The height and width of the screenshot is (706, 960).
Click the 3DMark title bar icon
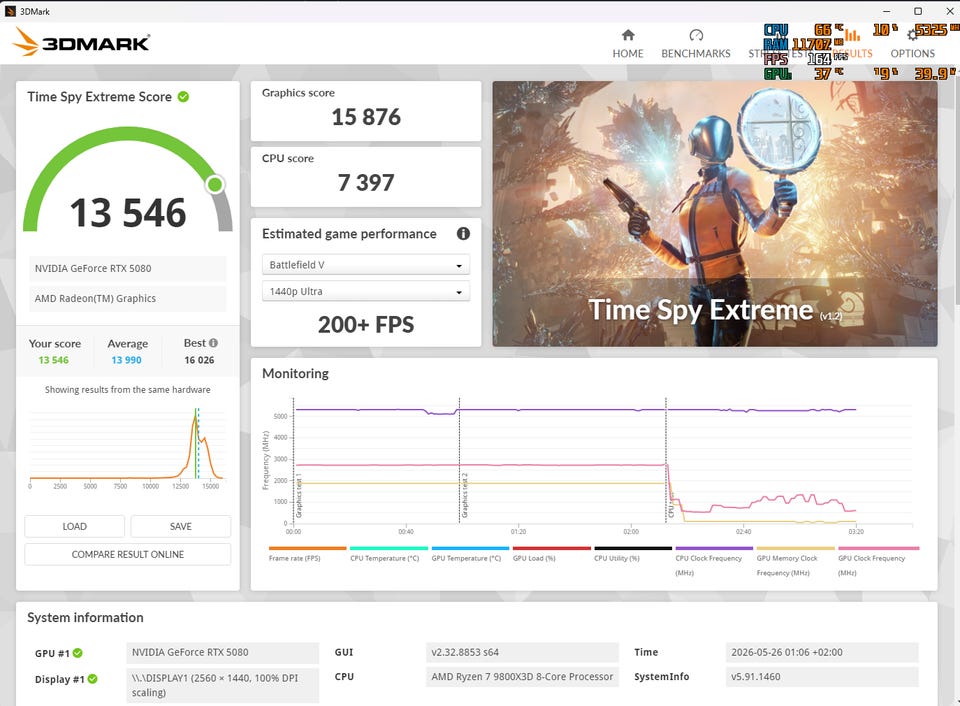(10, 11)
